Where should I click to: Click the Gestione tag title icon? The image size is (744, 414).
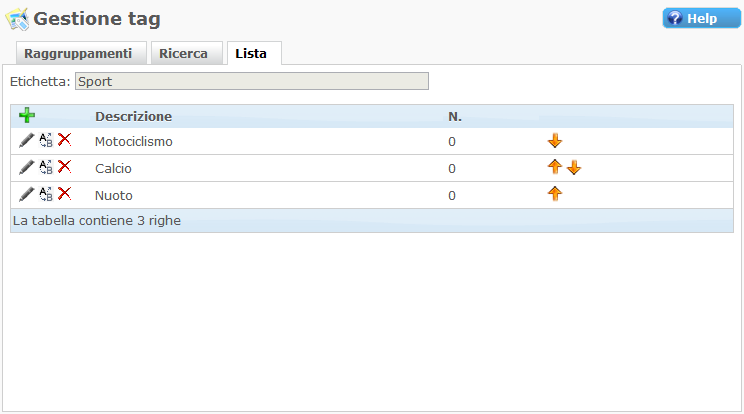17,19
